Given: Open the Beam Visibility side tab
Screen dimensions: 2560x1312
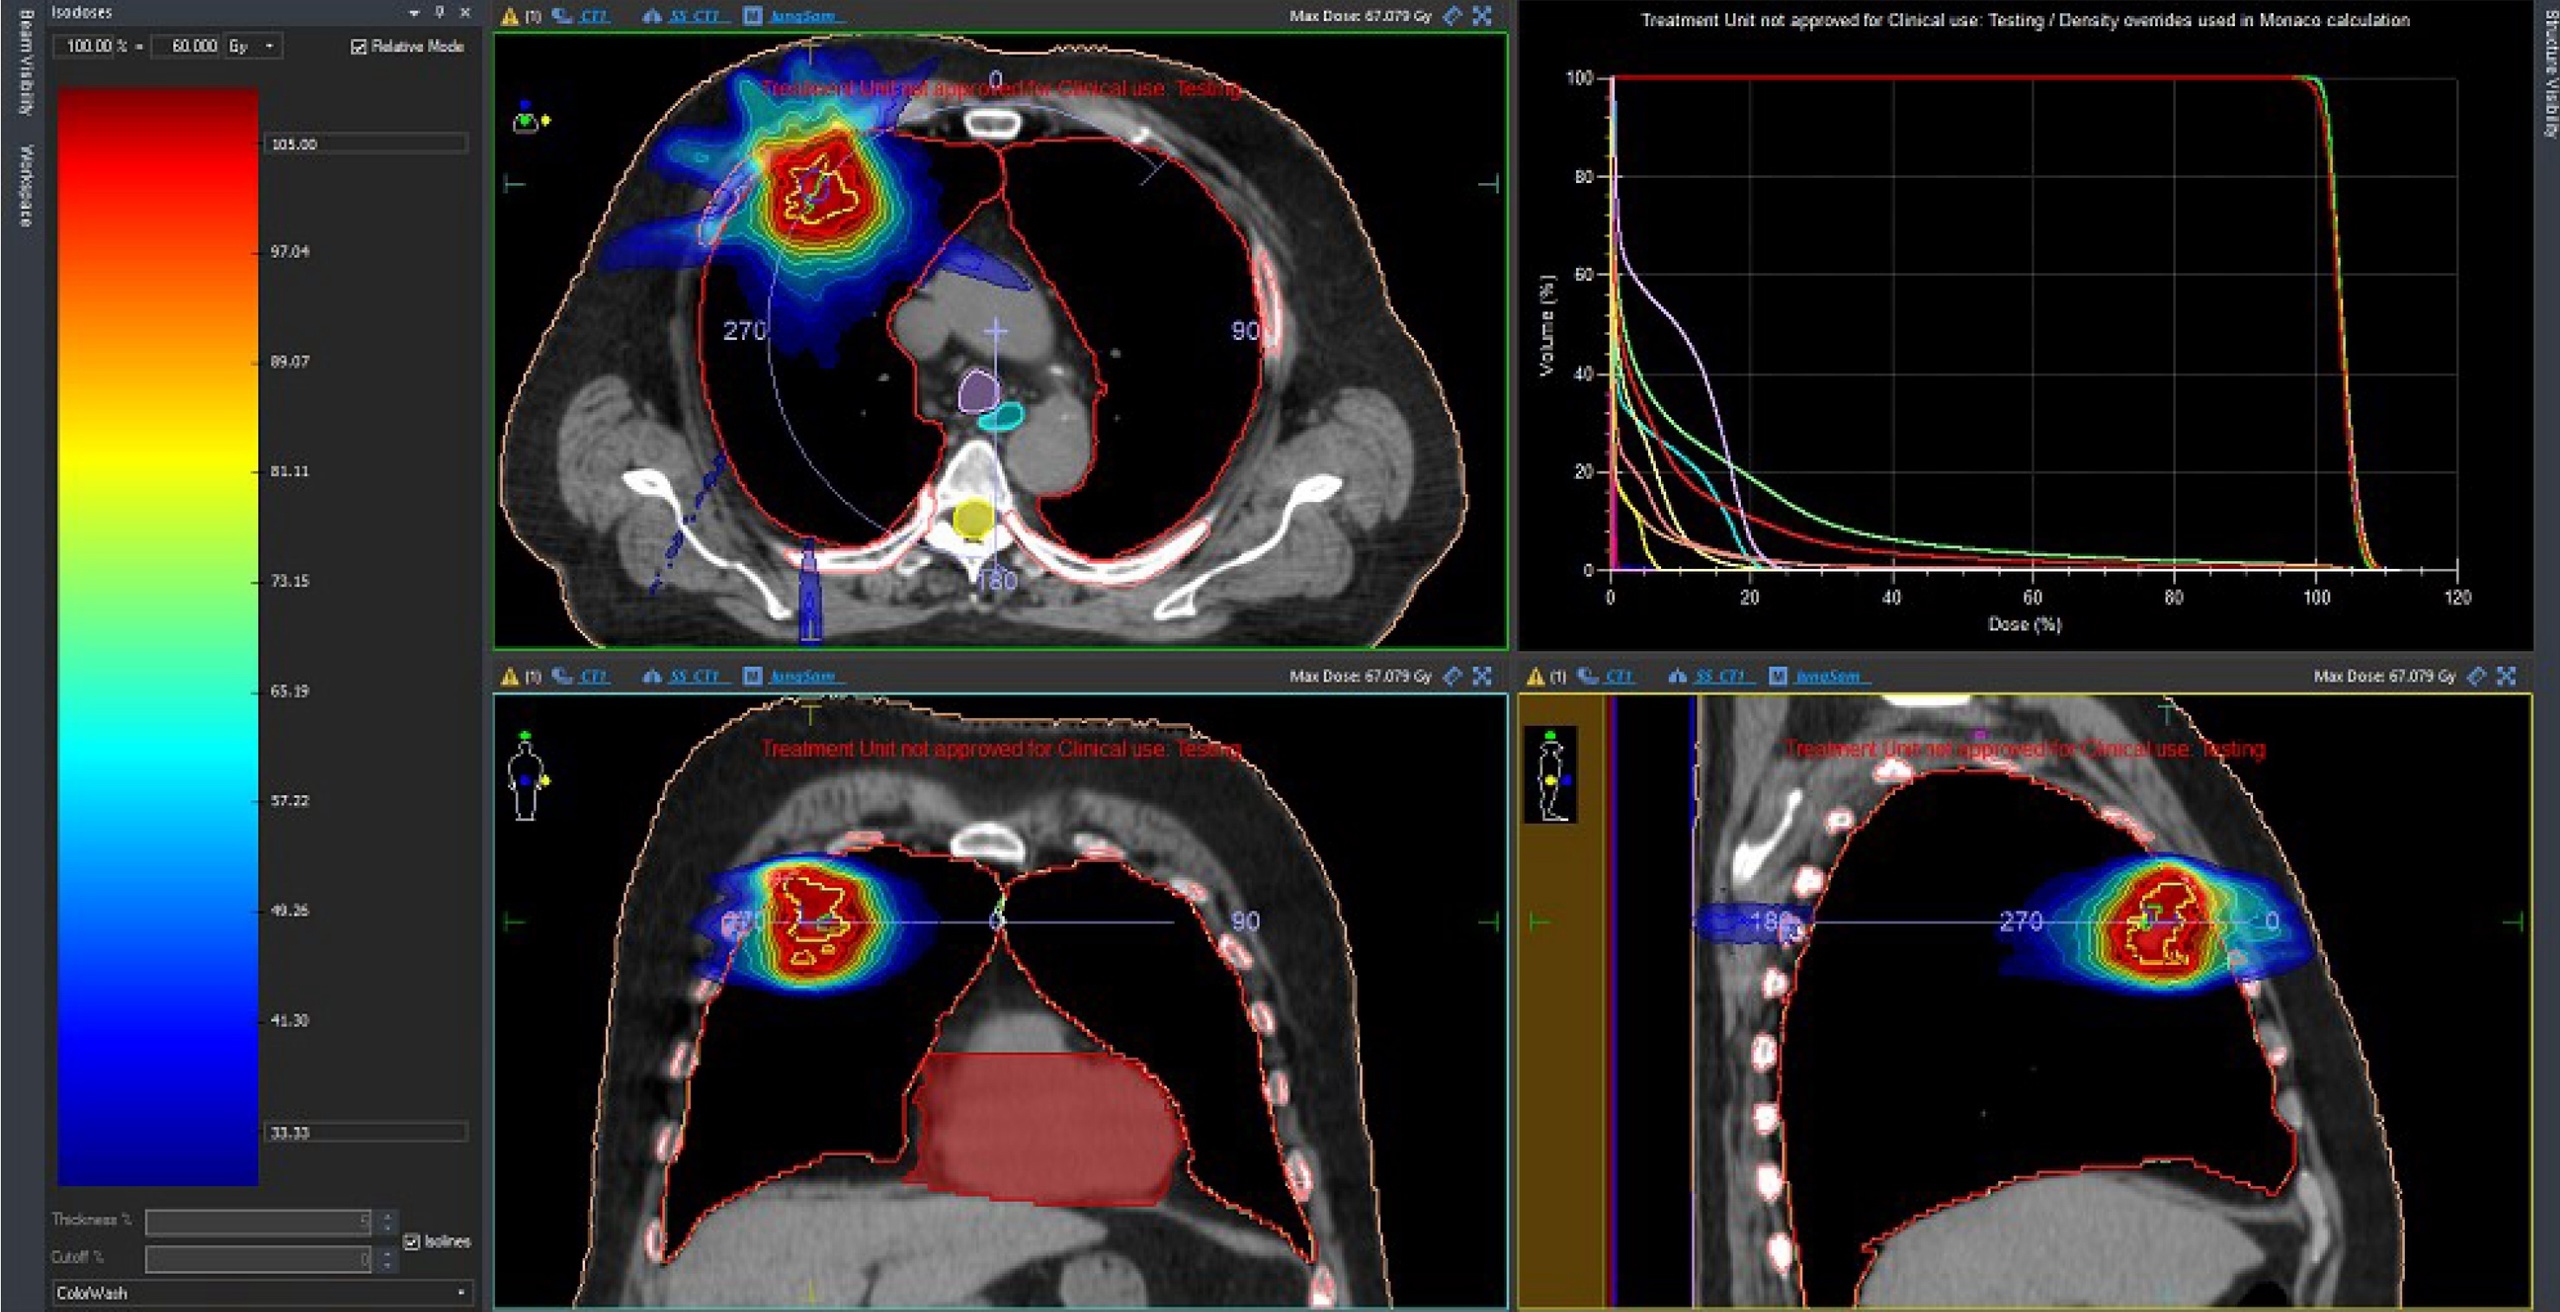Looking at the screenshot, I should point(26,62).
